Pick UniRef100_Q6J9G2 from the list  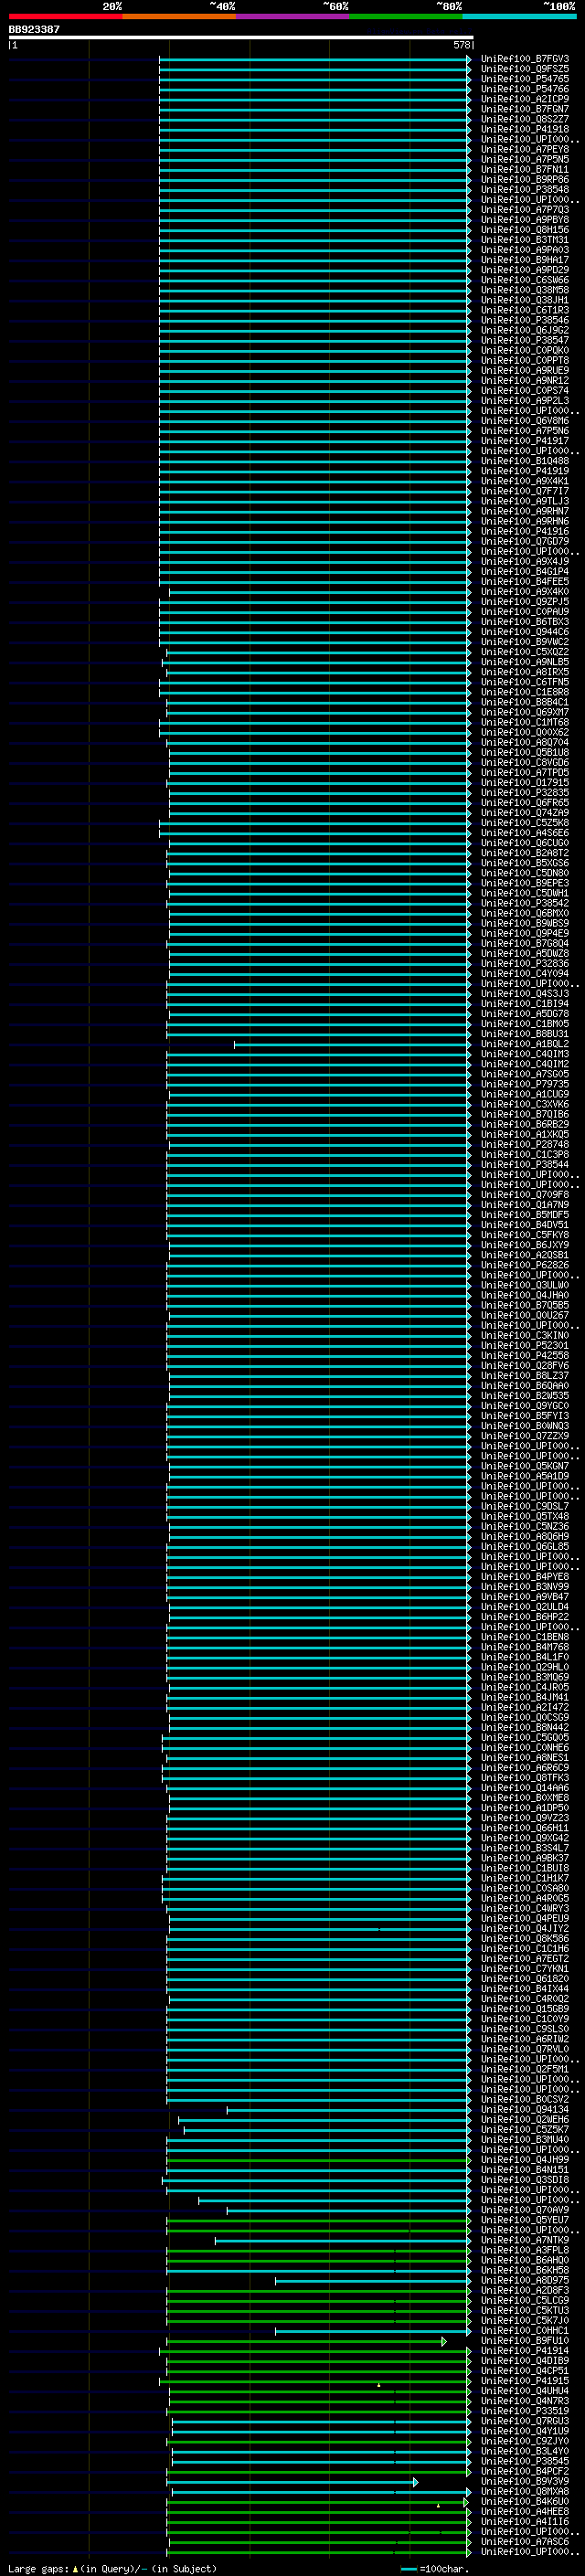525,330
